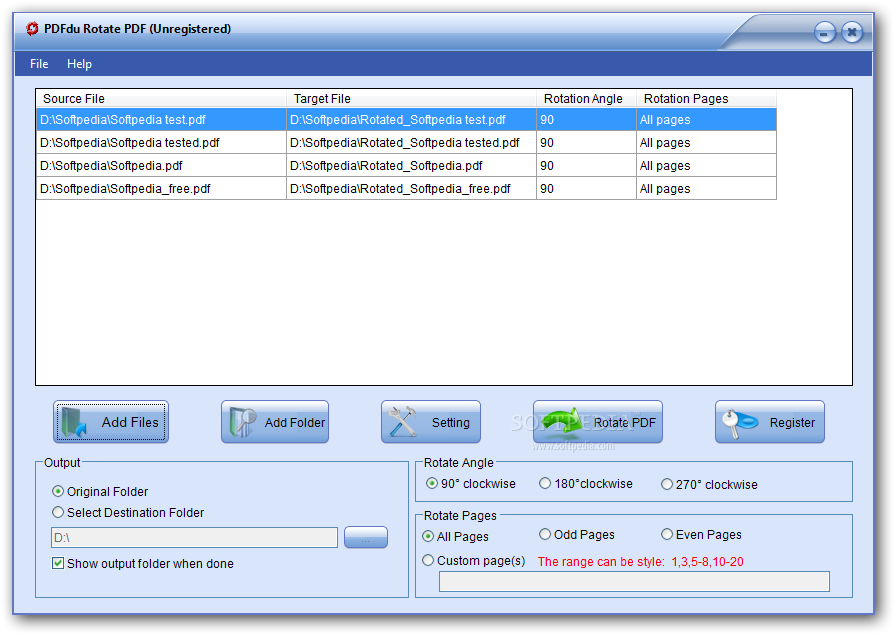Click the browse '...' destination button
895x635 pixels.
click(366, 537)
